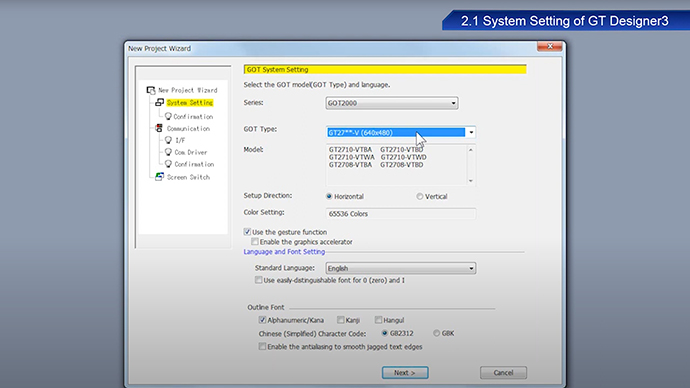
Task: Open the Series dropdown showing GOT2000
Action: pyautogui.click(x=392, y=103)
